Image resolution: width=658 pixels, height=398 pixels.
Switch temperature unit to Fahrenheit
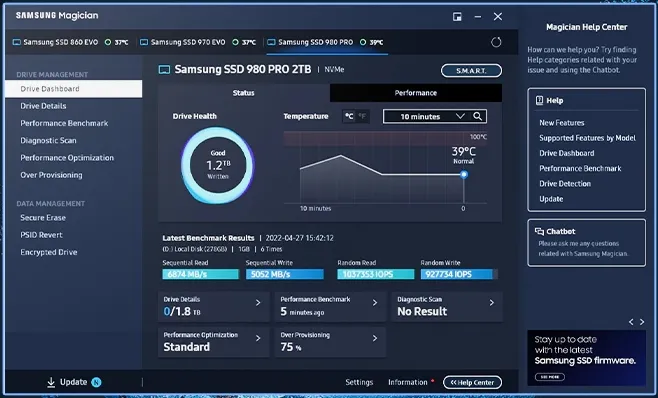tap(362, 116)
